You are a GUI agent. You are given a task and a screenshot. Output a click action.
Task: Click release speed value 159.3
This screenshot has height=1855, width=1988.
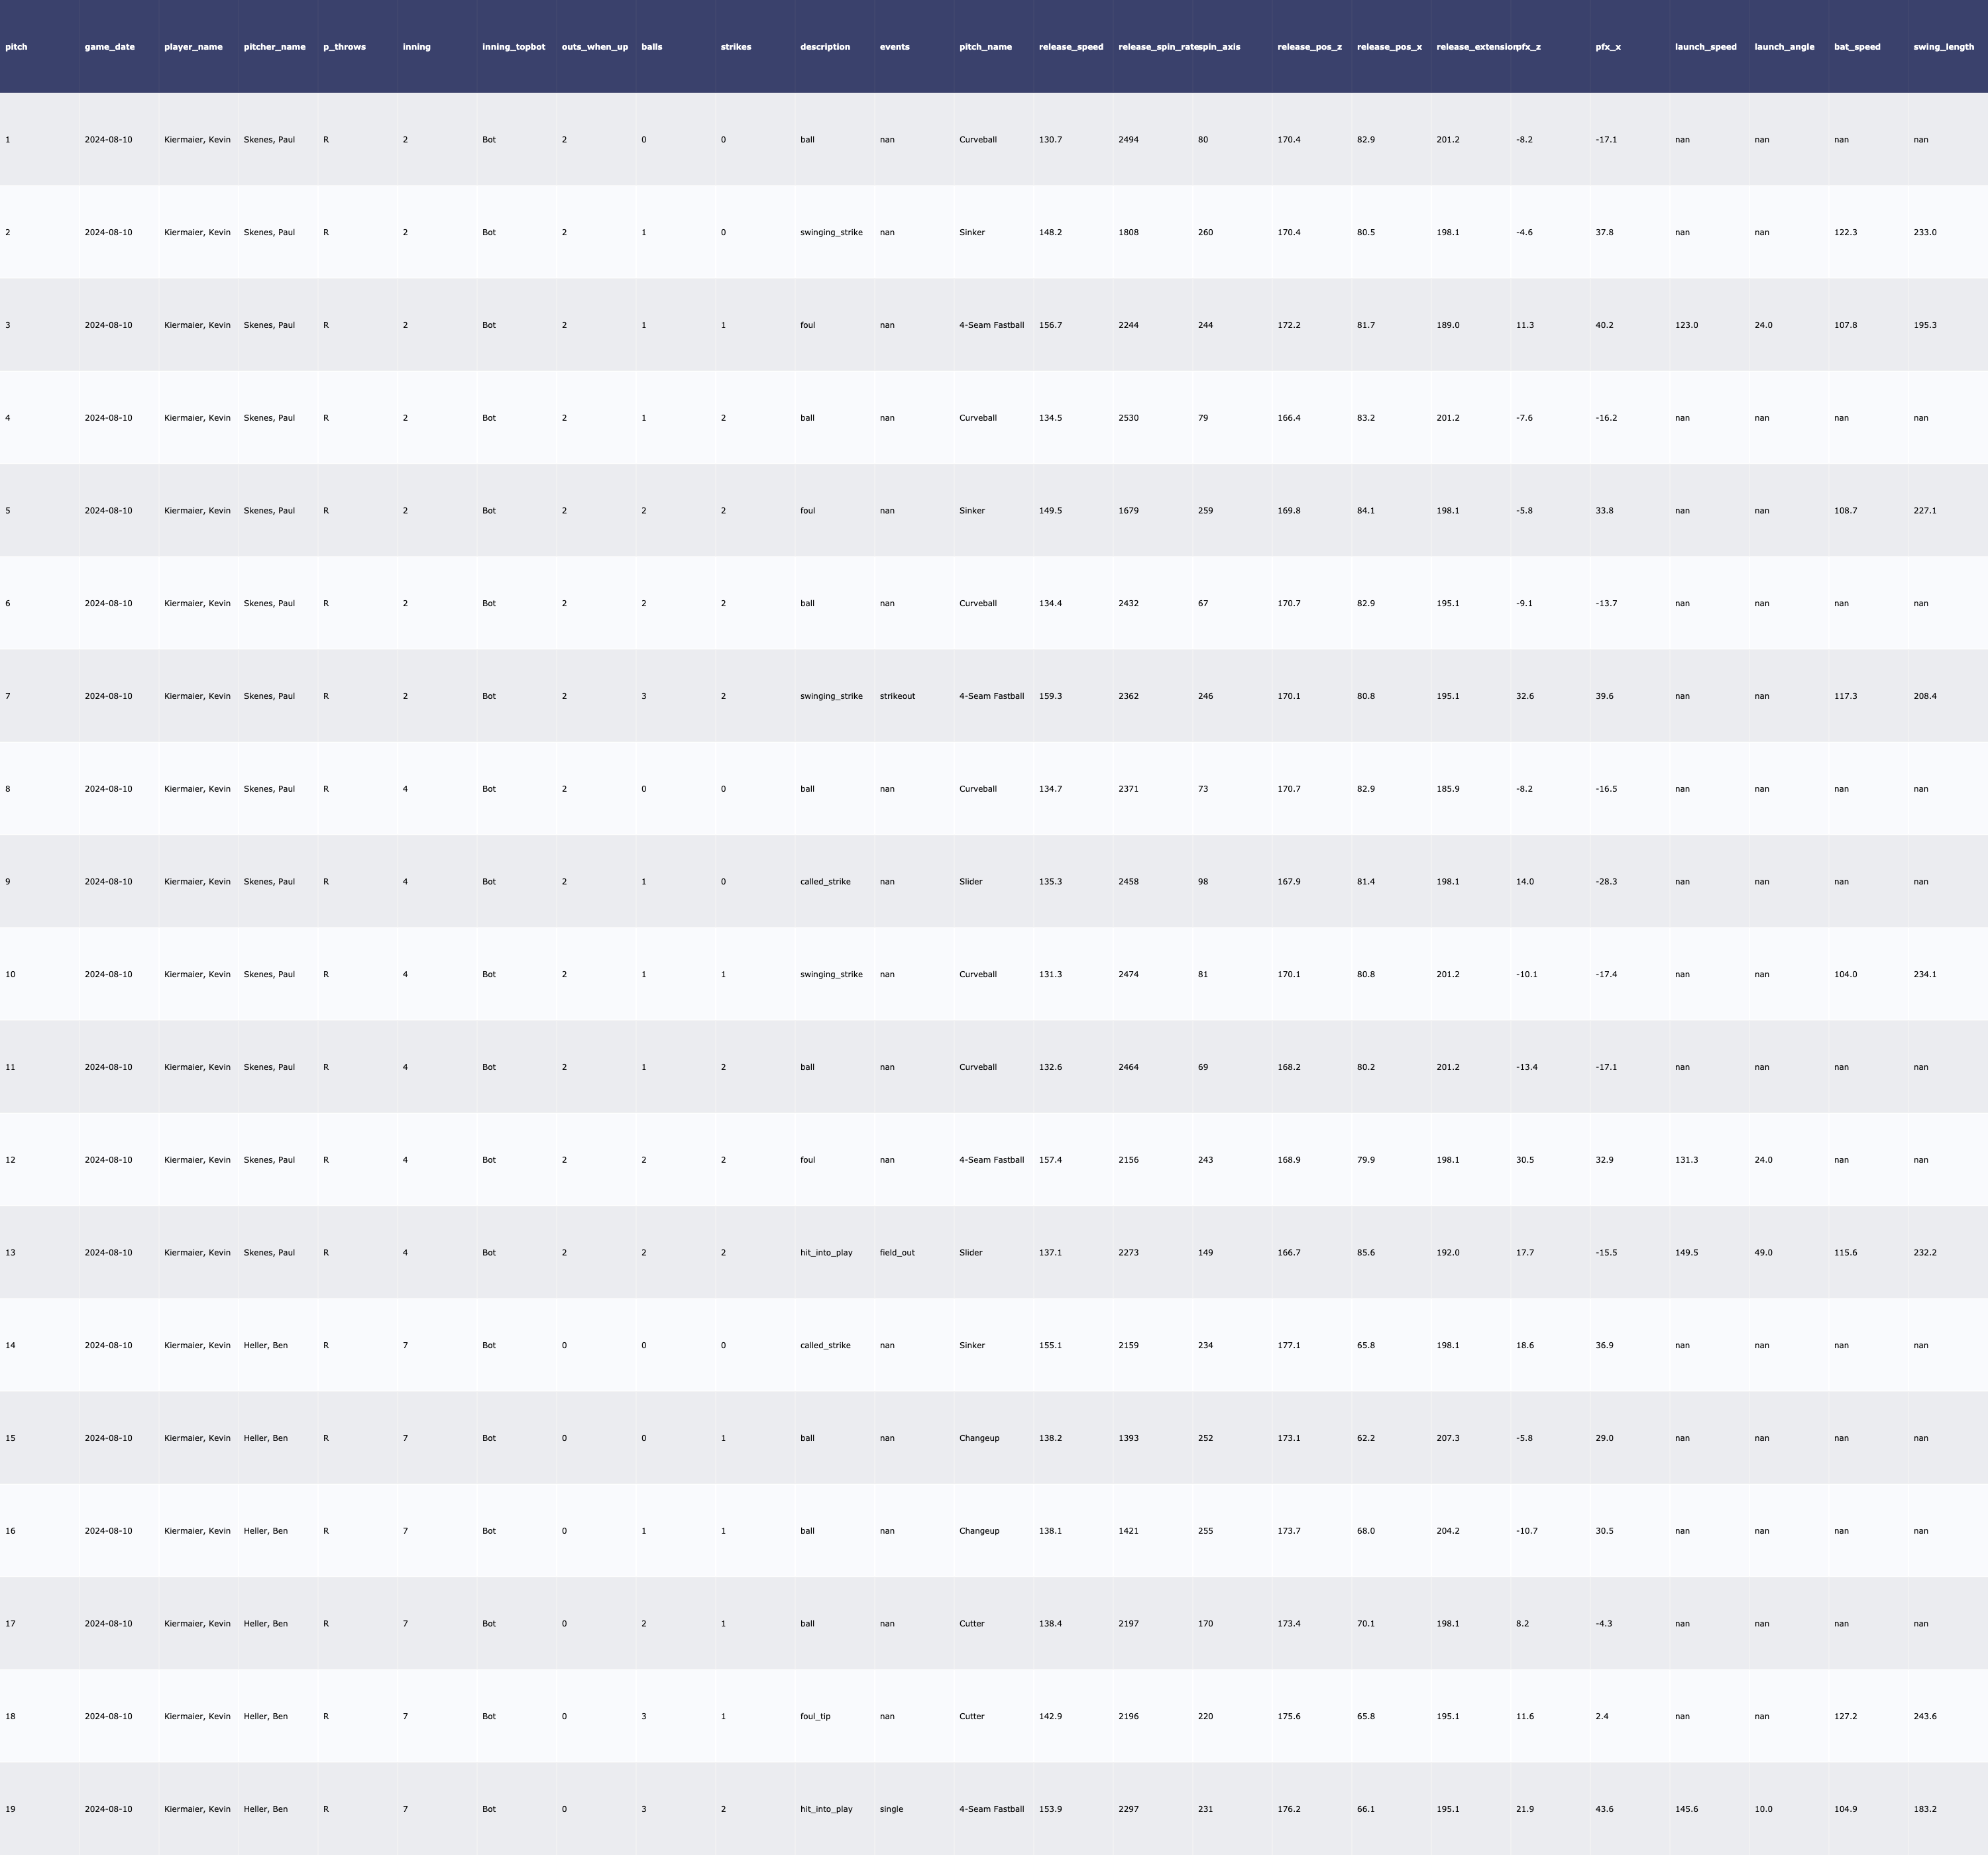click(x=1050, y=696)
